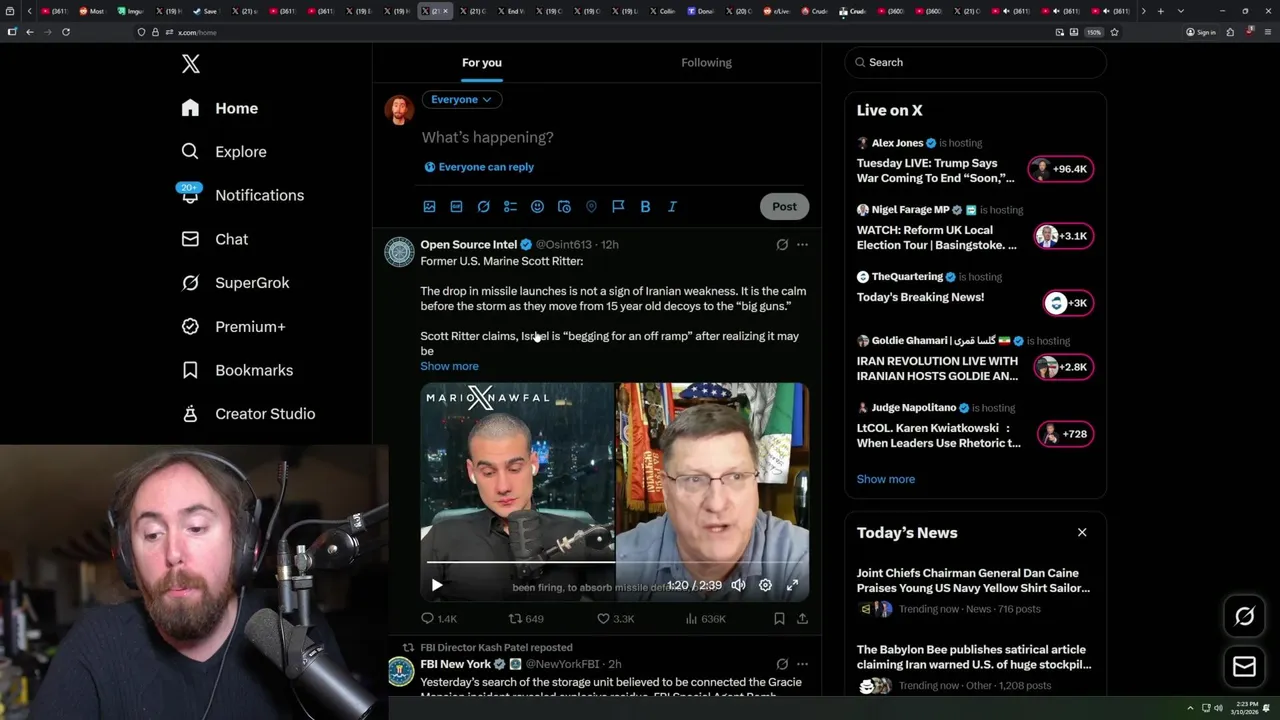1280x720 pixels.
Task: Join TheQuartering live broadcast +3K
Action: click(1068, 303)
